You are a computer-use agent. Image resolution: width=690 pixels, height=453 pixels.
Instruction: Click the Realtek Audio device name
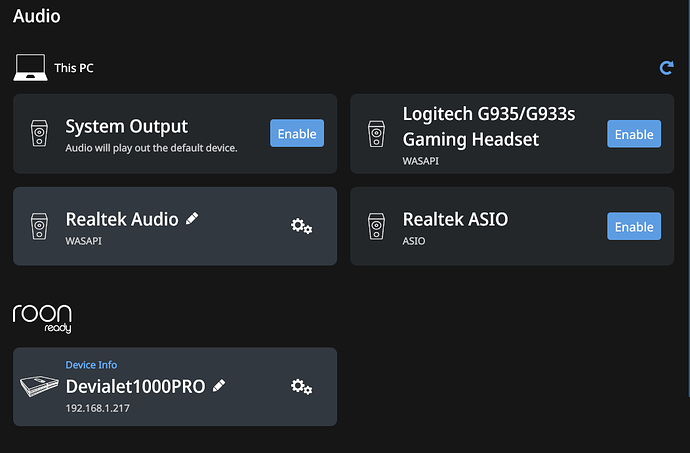[x=122, y=219]
